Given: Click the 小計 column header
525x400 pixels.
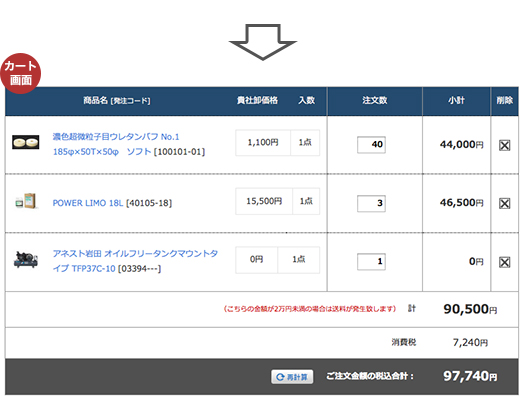Looking at the screenshot, I should (456, 100).
